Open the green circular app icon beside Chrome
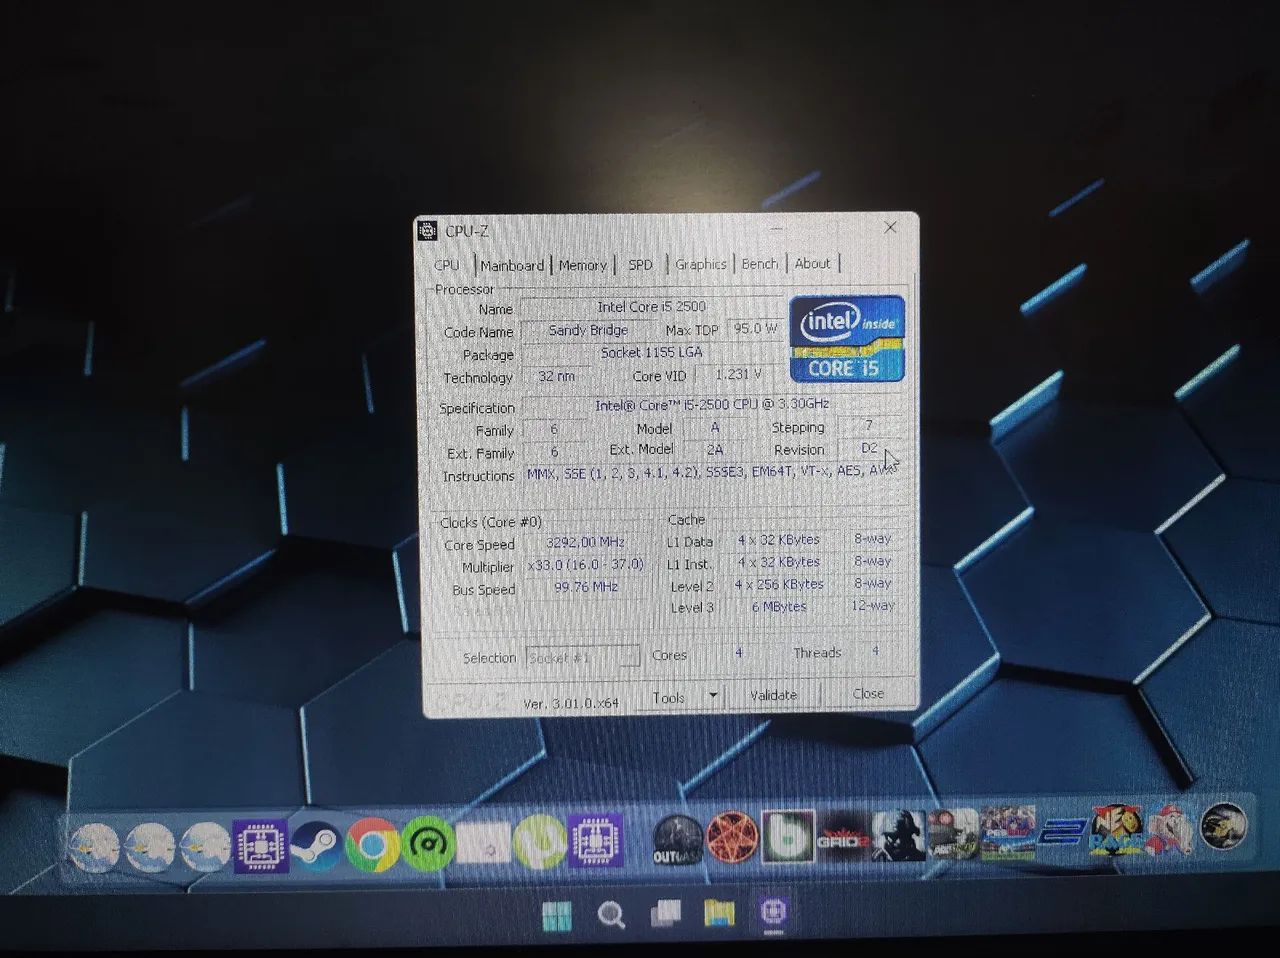 [x=428, y=844]
